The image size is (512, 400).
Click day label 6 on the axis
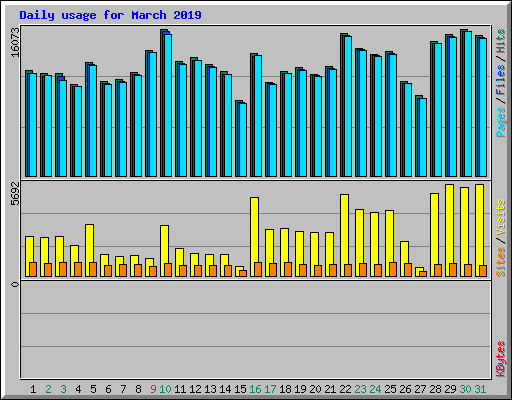[x=108, y=389]
